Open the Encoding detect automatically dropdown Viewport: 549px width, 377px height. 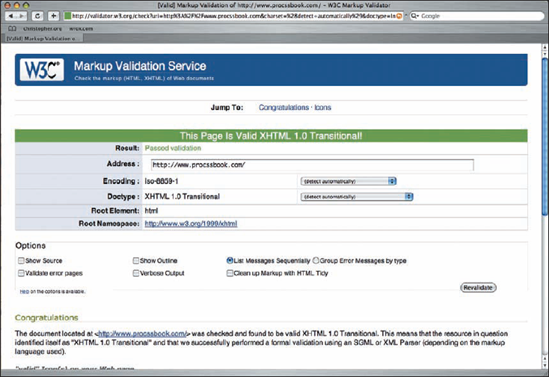348,181
